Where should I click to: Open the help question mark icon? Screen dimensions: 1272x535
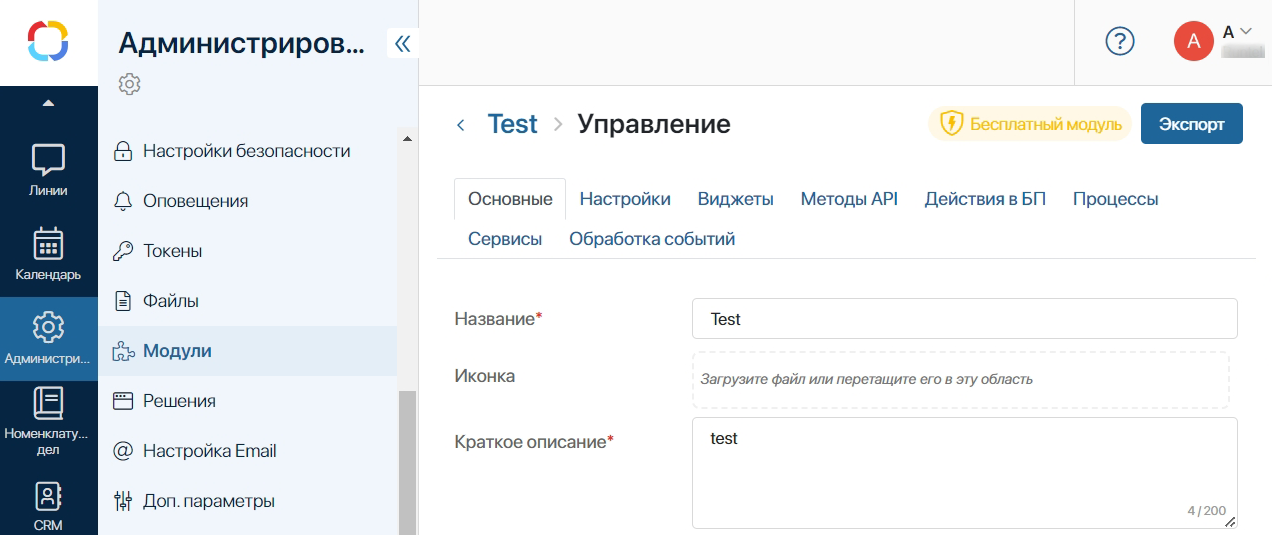click(x=1120, y=41)
